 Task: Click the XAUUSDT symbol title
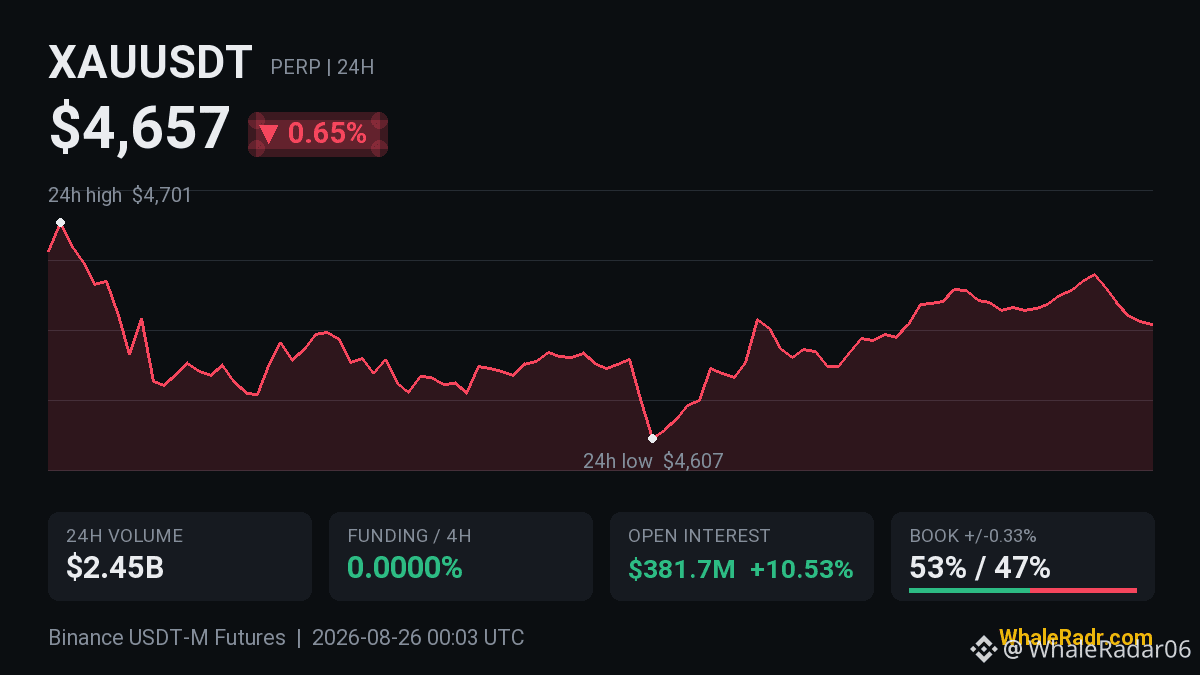click(150, 64)
